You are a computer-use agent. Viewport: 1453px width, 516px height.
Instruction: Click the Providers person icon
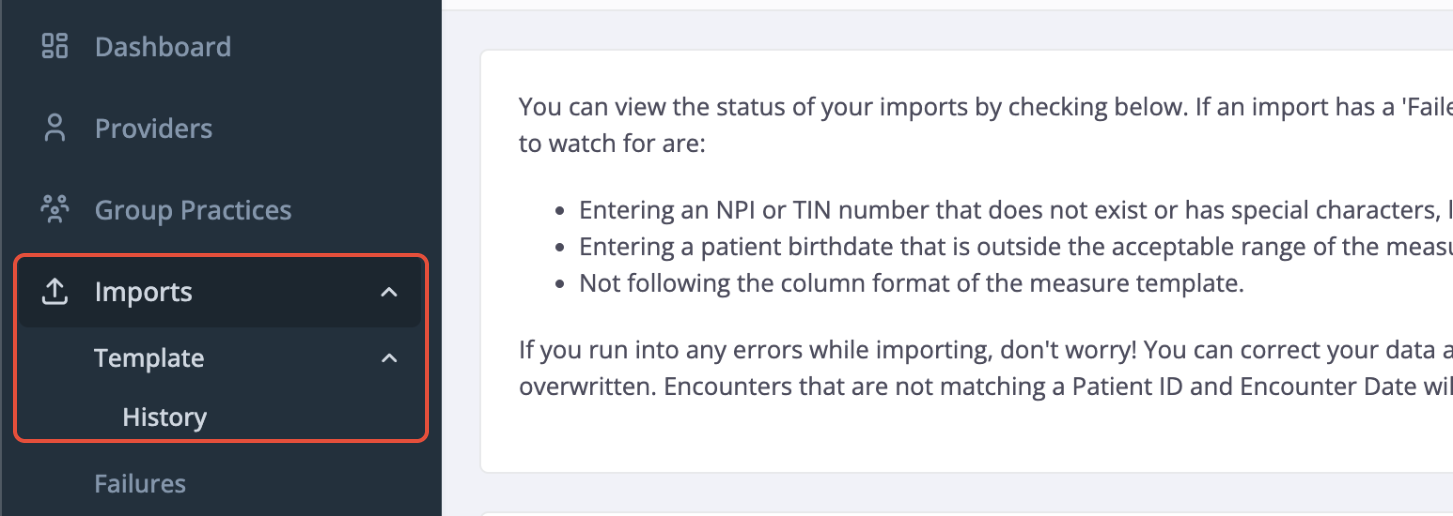(54, 128)
